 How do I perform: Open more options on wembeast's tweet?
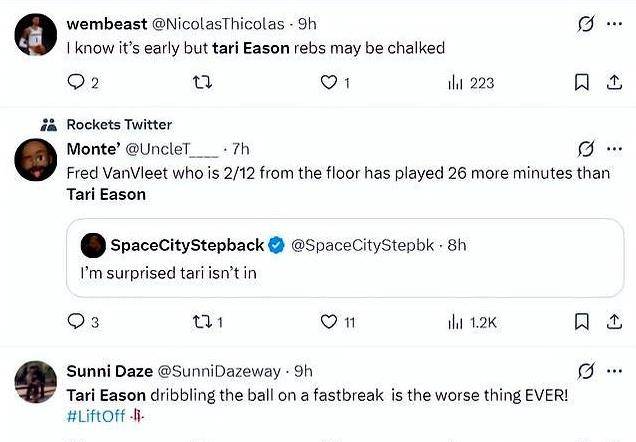[x=614, y=23]
